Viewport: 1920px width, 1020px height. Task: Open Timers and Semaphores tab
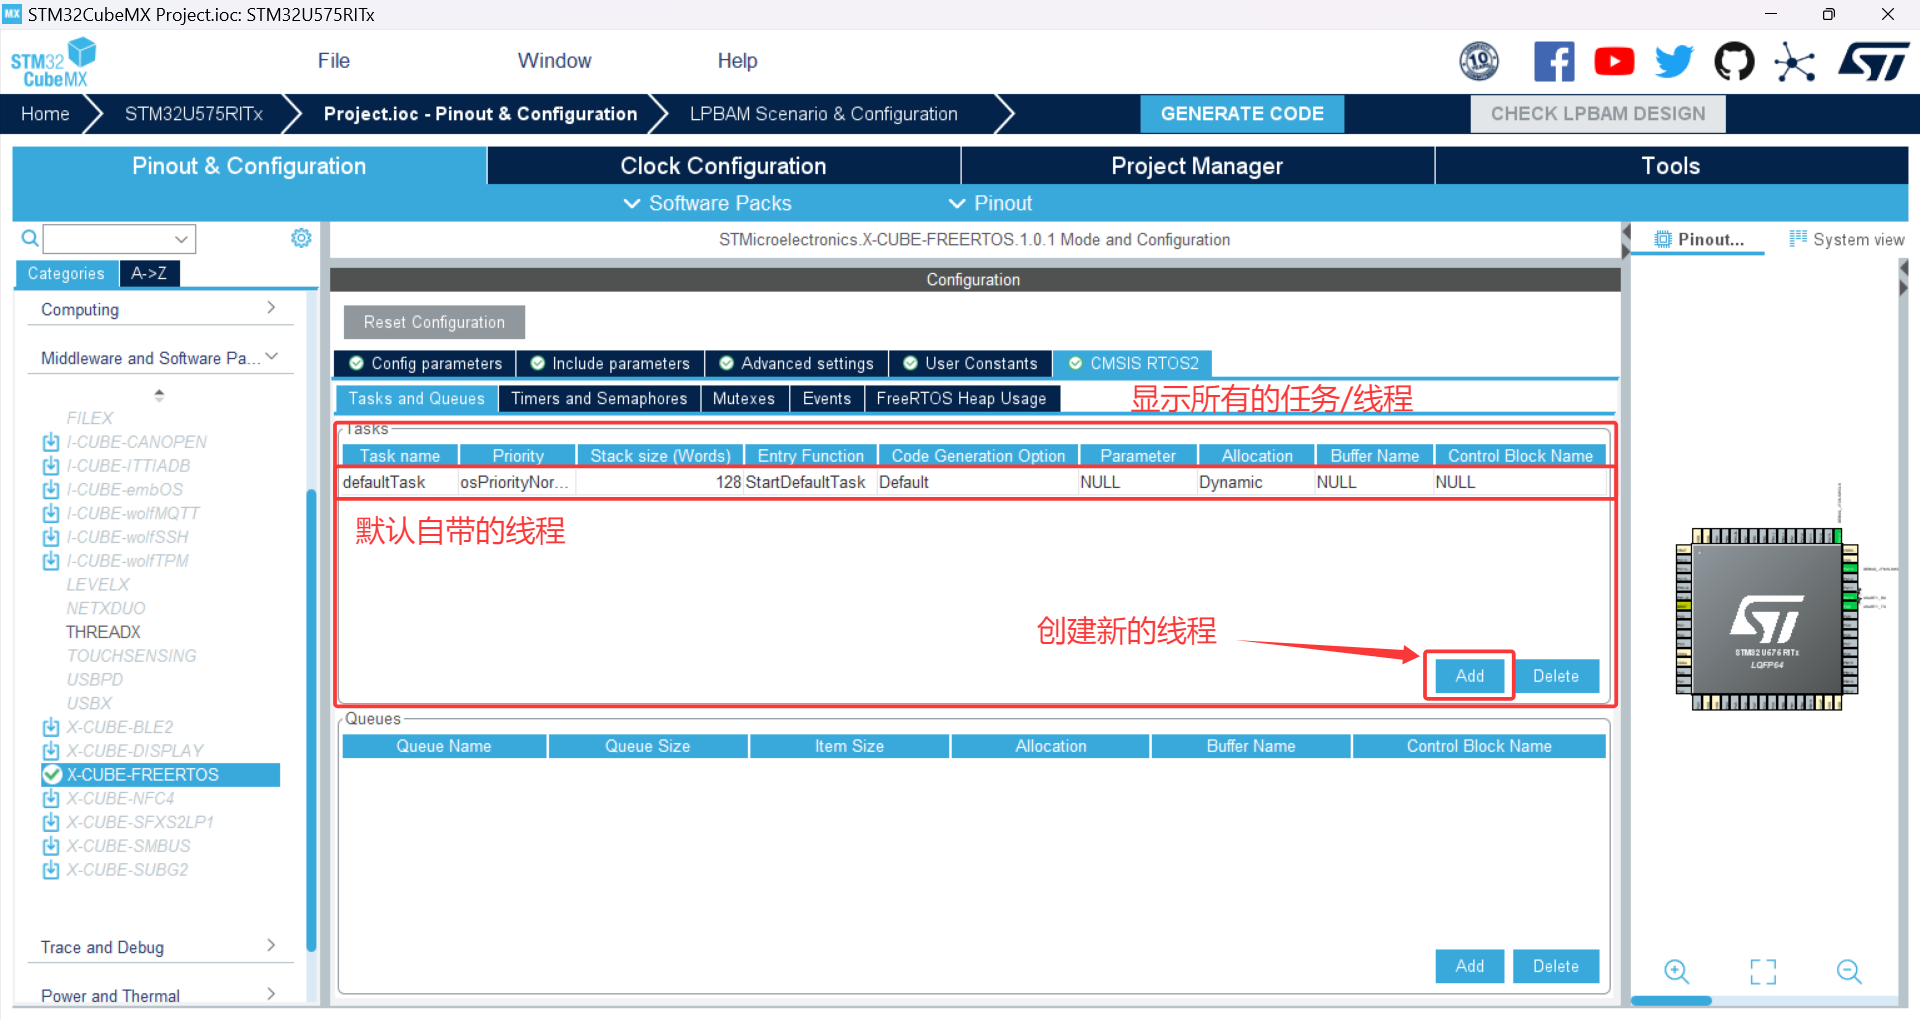tap(599, 398)
